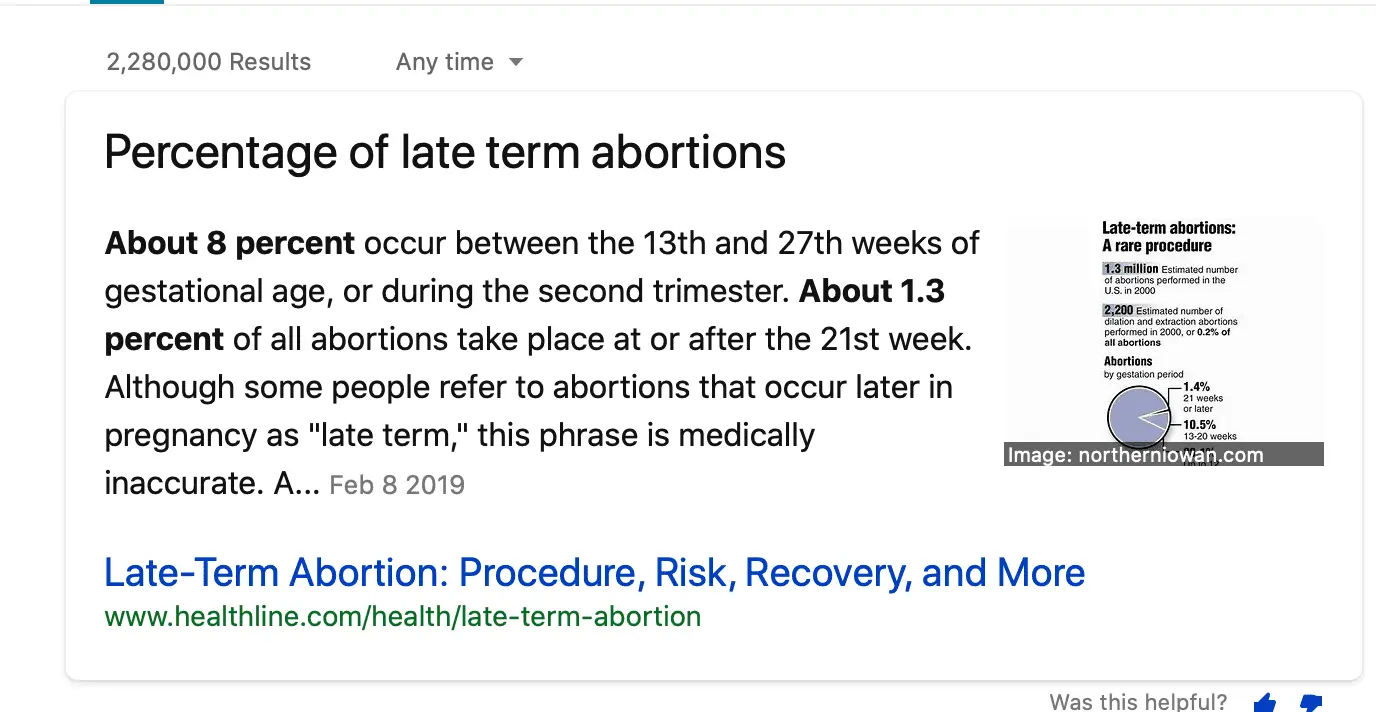Click the bold "About 8 percent" text
The image size is (1376, 712).
(x=229, y=243)
